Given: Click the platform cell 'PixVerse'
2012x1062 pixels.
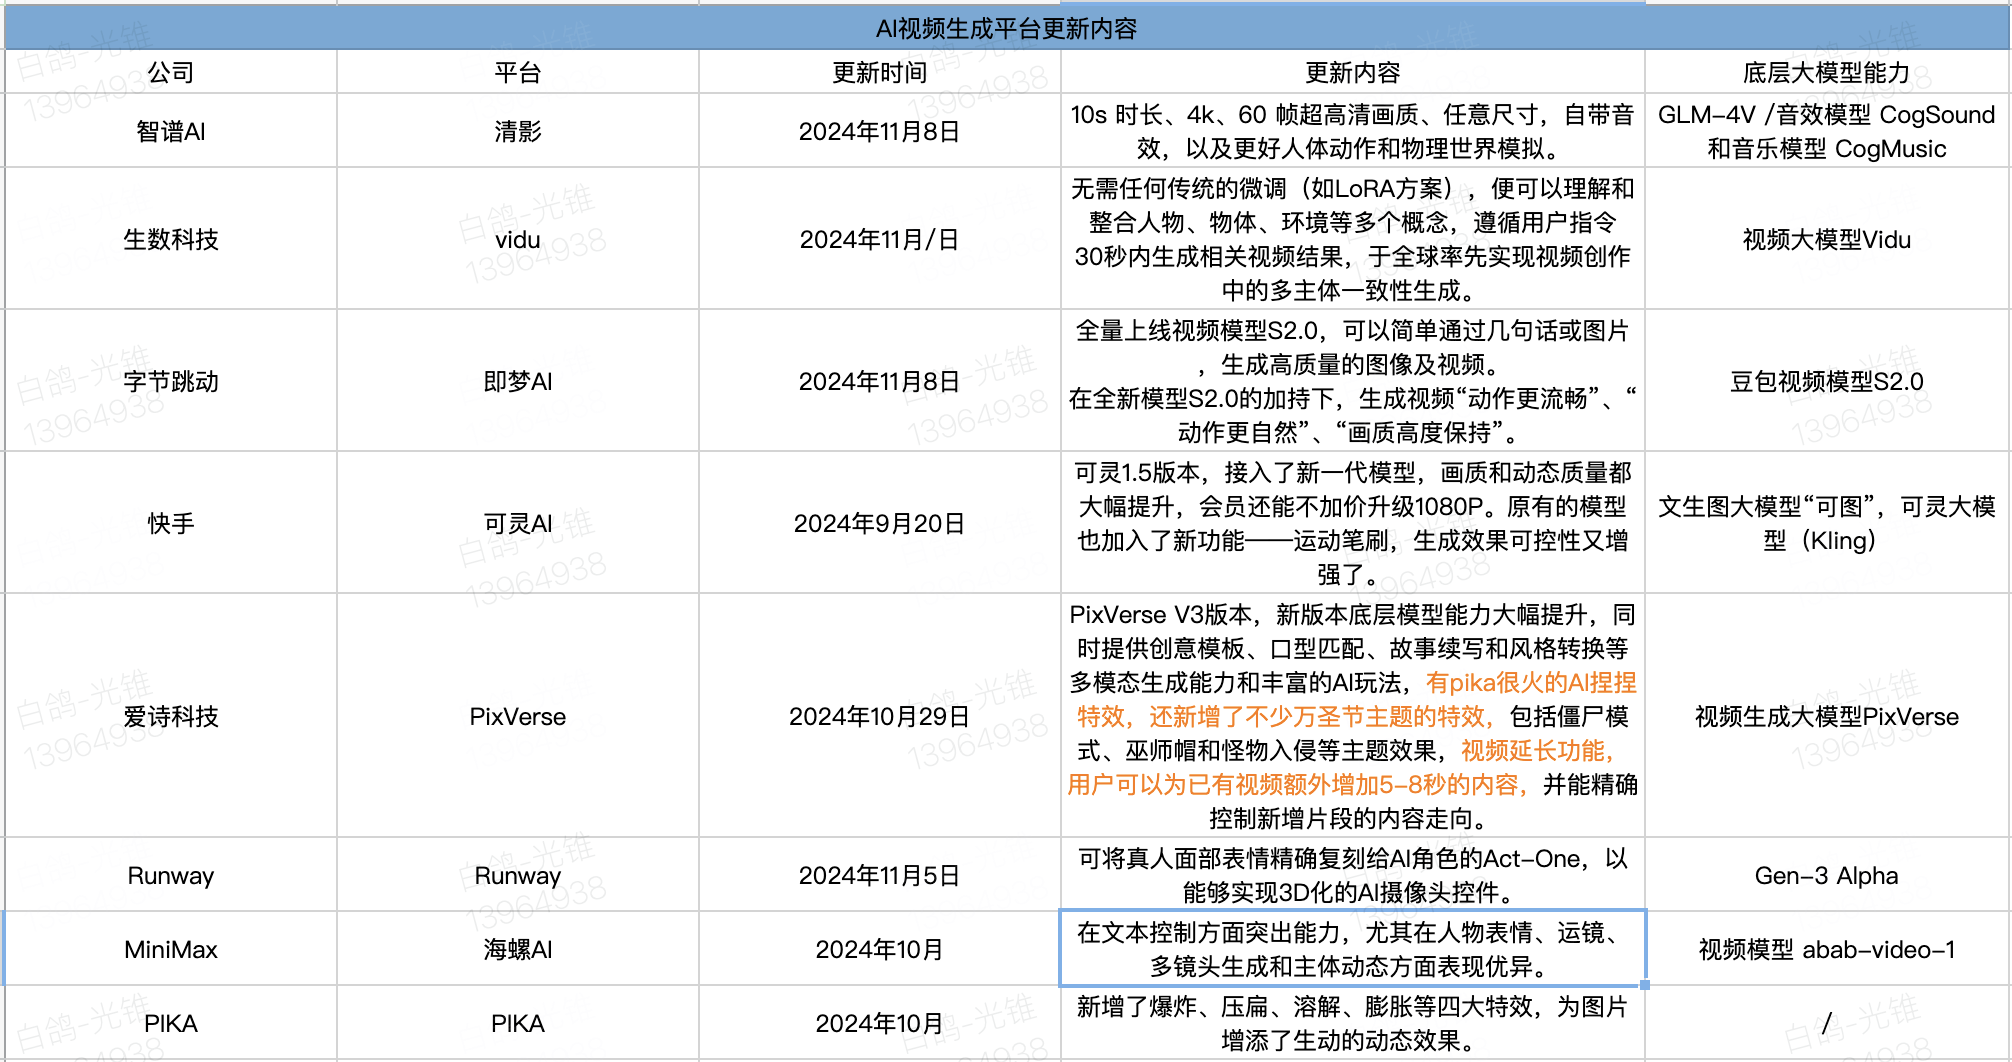Looking at the screenshot, I should pyautogui.click(x=518, y=716).
